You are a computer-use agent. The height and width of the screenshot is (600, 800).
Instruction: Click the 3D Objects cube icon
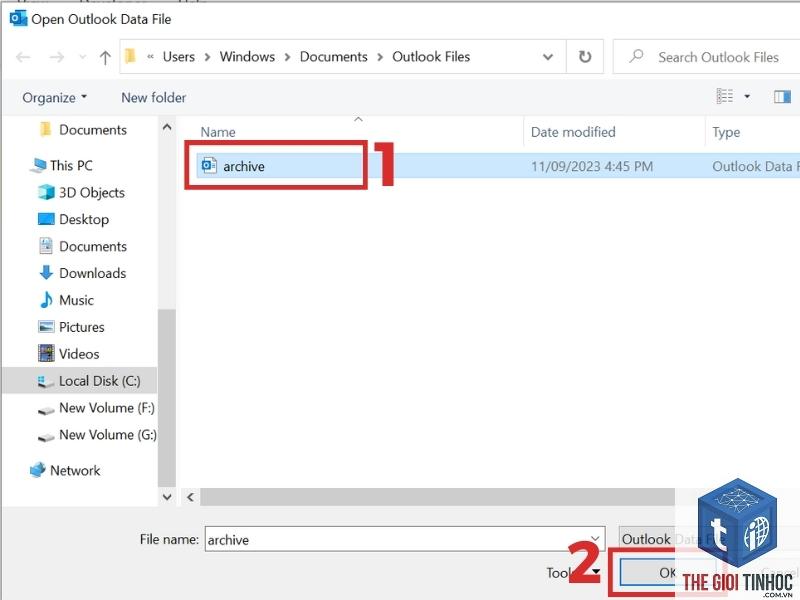click(46, 192)
